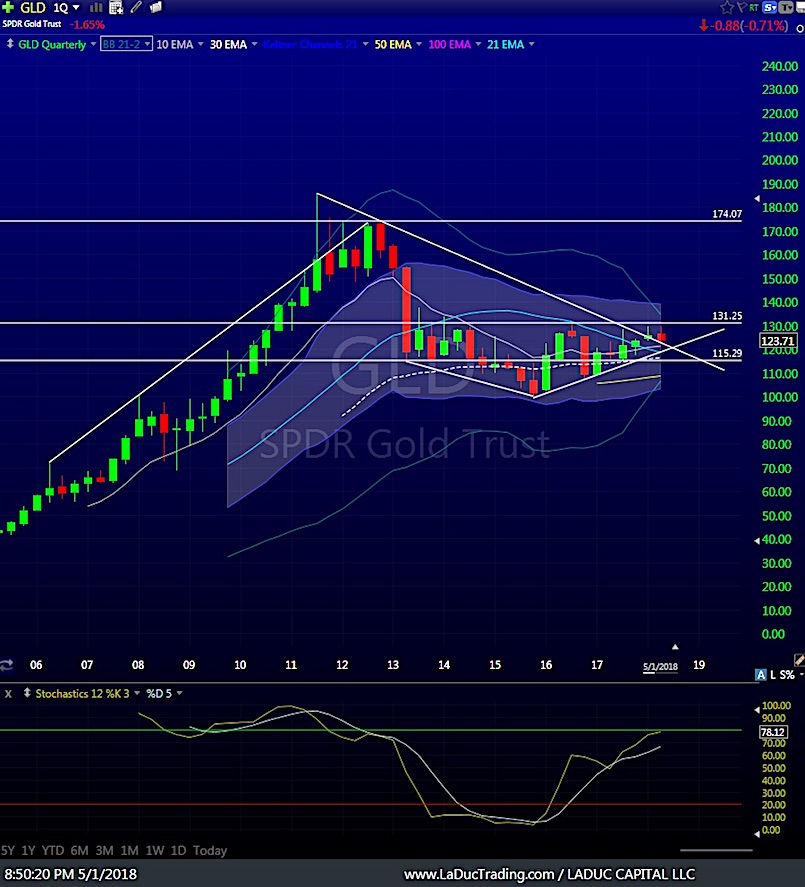Click the left arrow marker near 40.00
This screenshot has width=805, height=887.
[x=757, y=541]
